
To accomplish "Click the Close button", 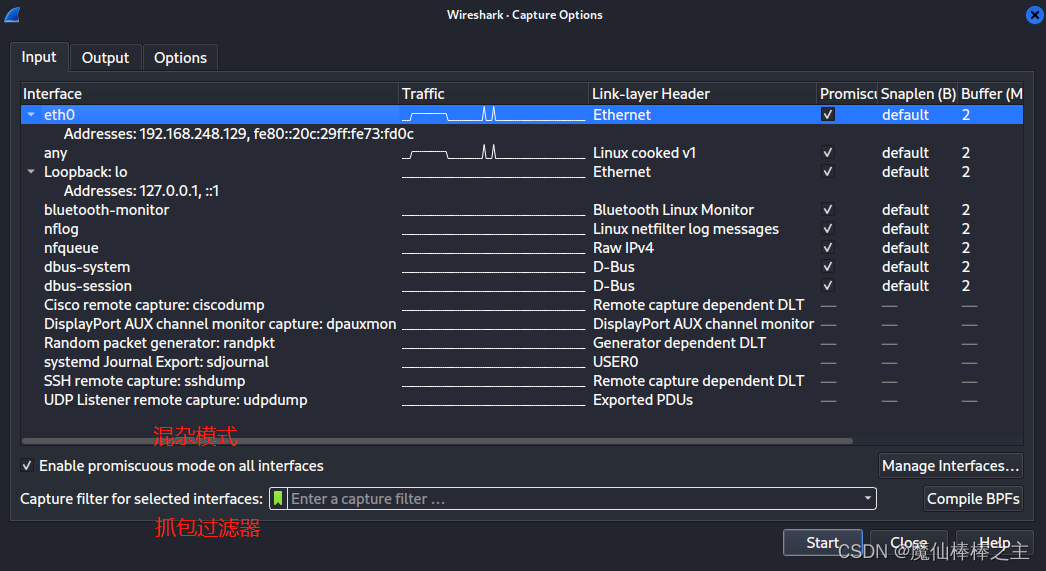I will pos(909,543).
